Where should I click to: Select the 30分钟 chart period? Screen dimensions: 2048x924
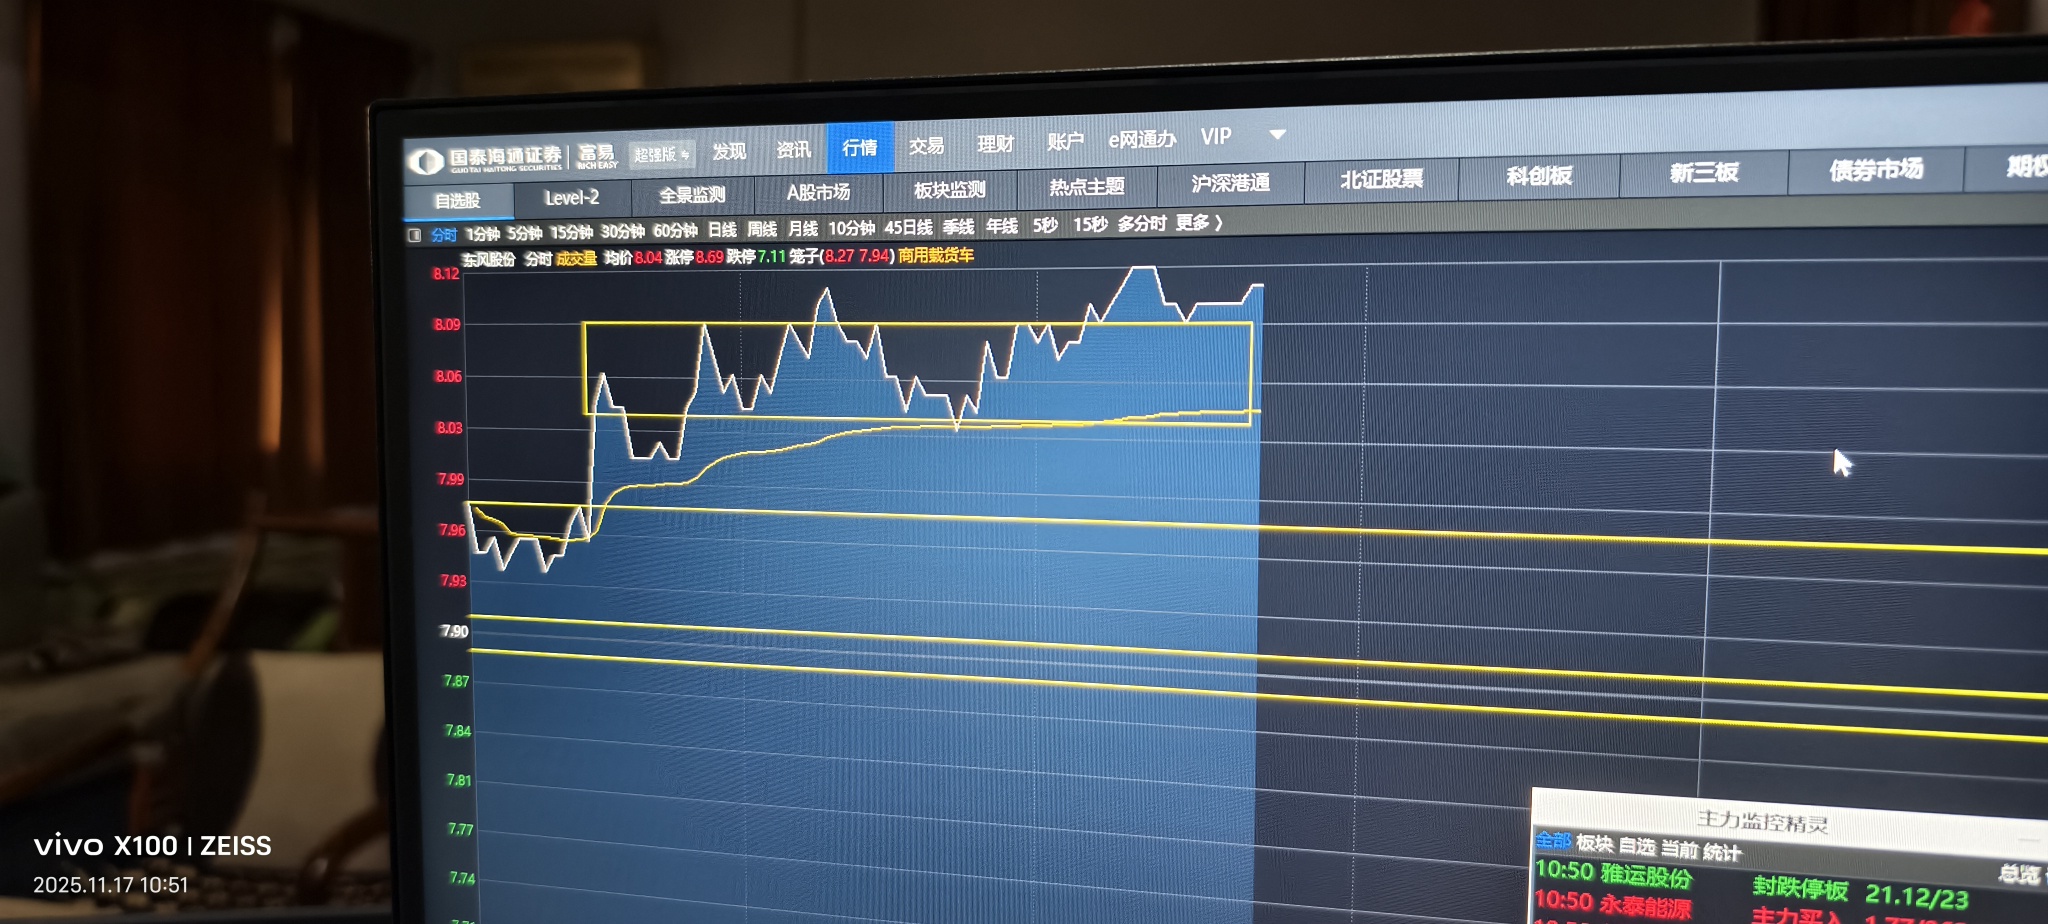tap(622, 231)
